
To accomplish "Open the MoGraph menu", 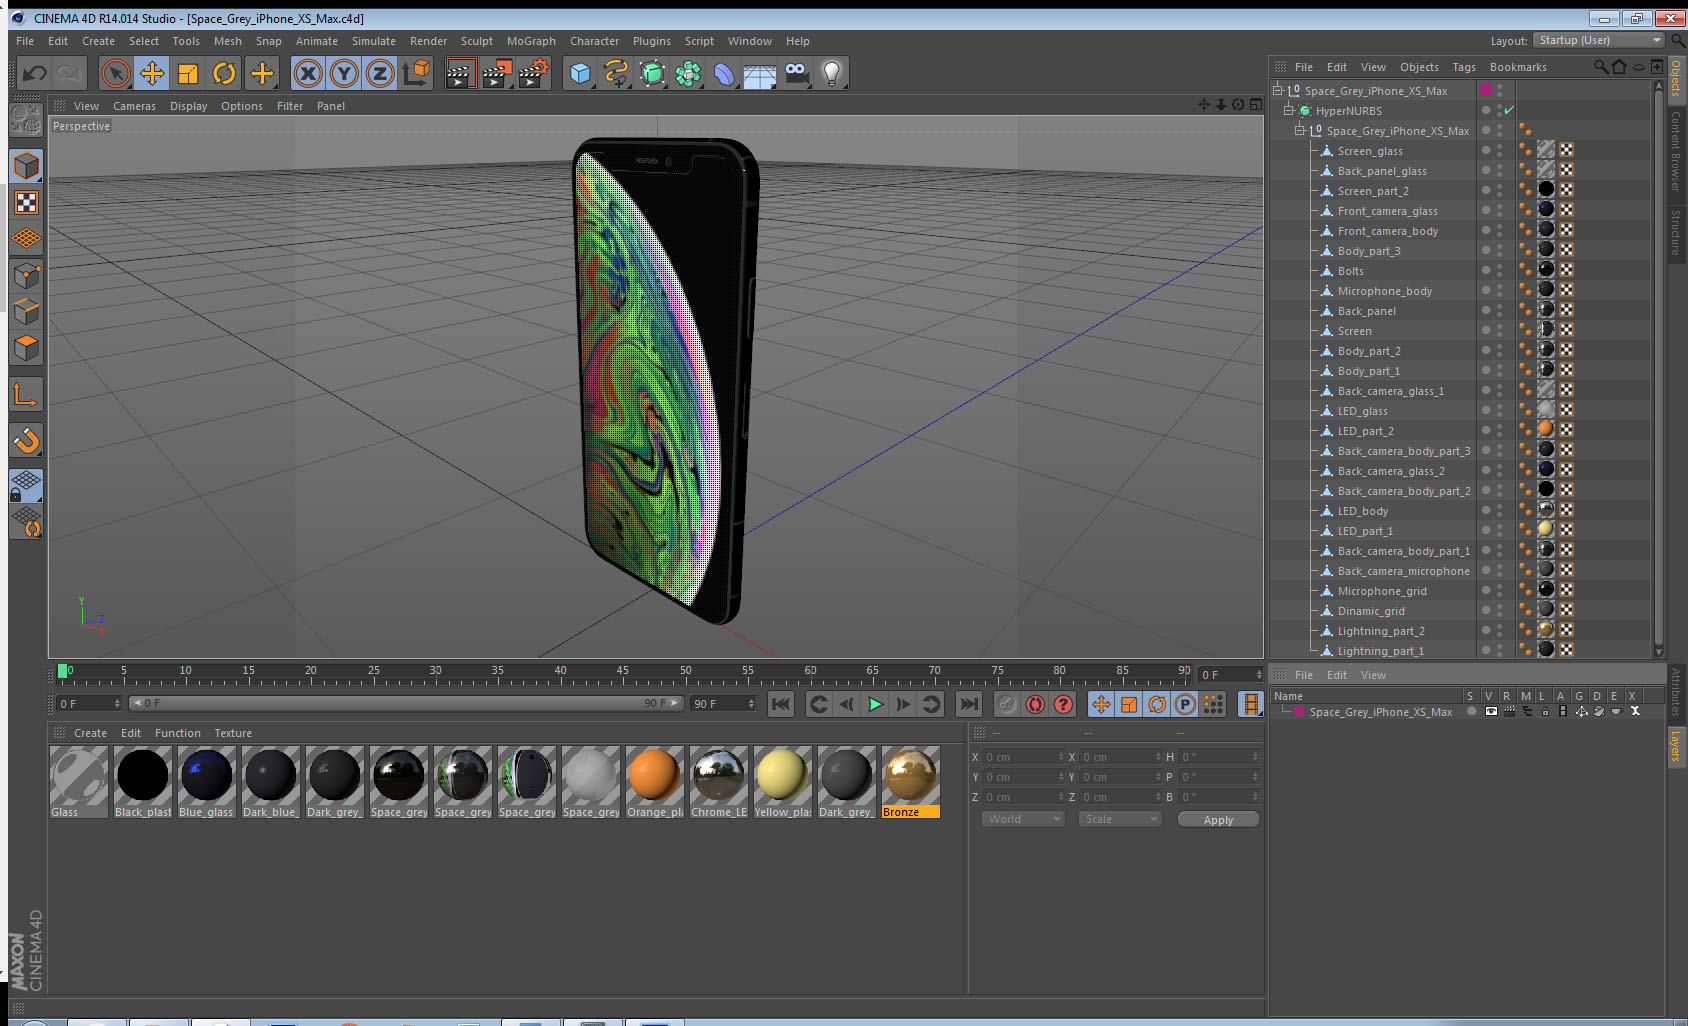I will point(530,41).
